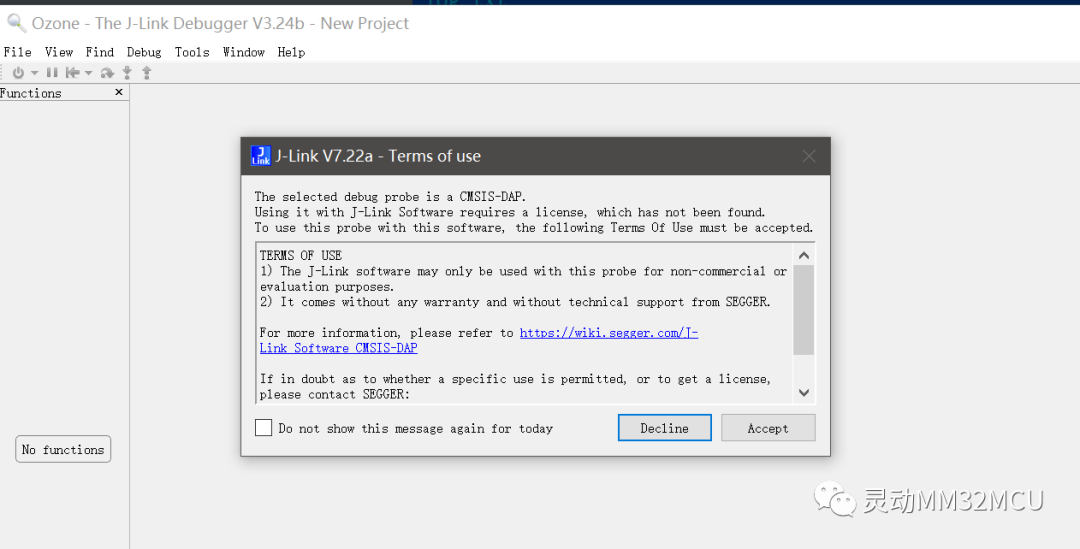Click the Step Out (up arrow) icon
Image resolution: width=1080 pixels, height=549 pixels.
pyautogui.click(x=147, y=72)
